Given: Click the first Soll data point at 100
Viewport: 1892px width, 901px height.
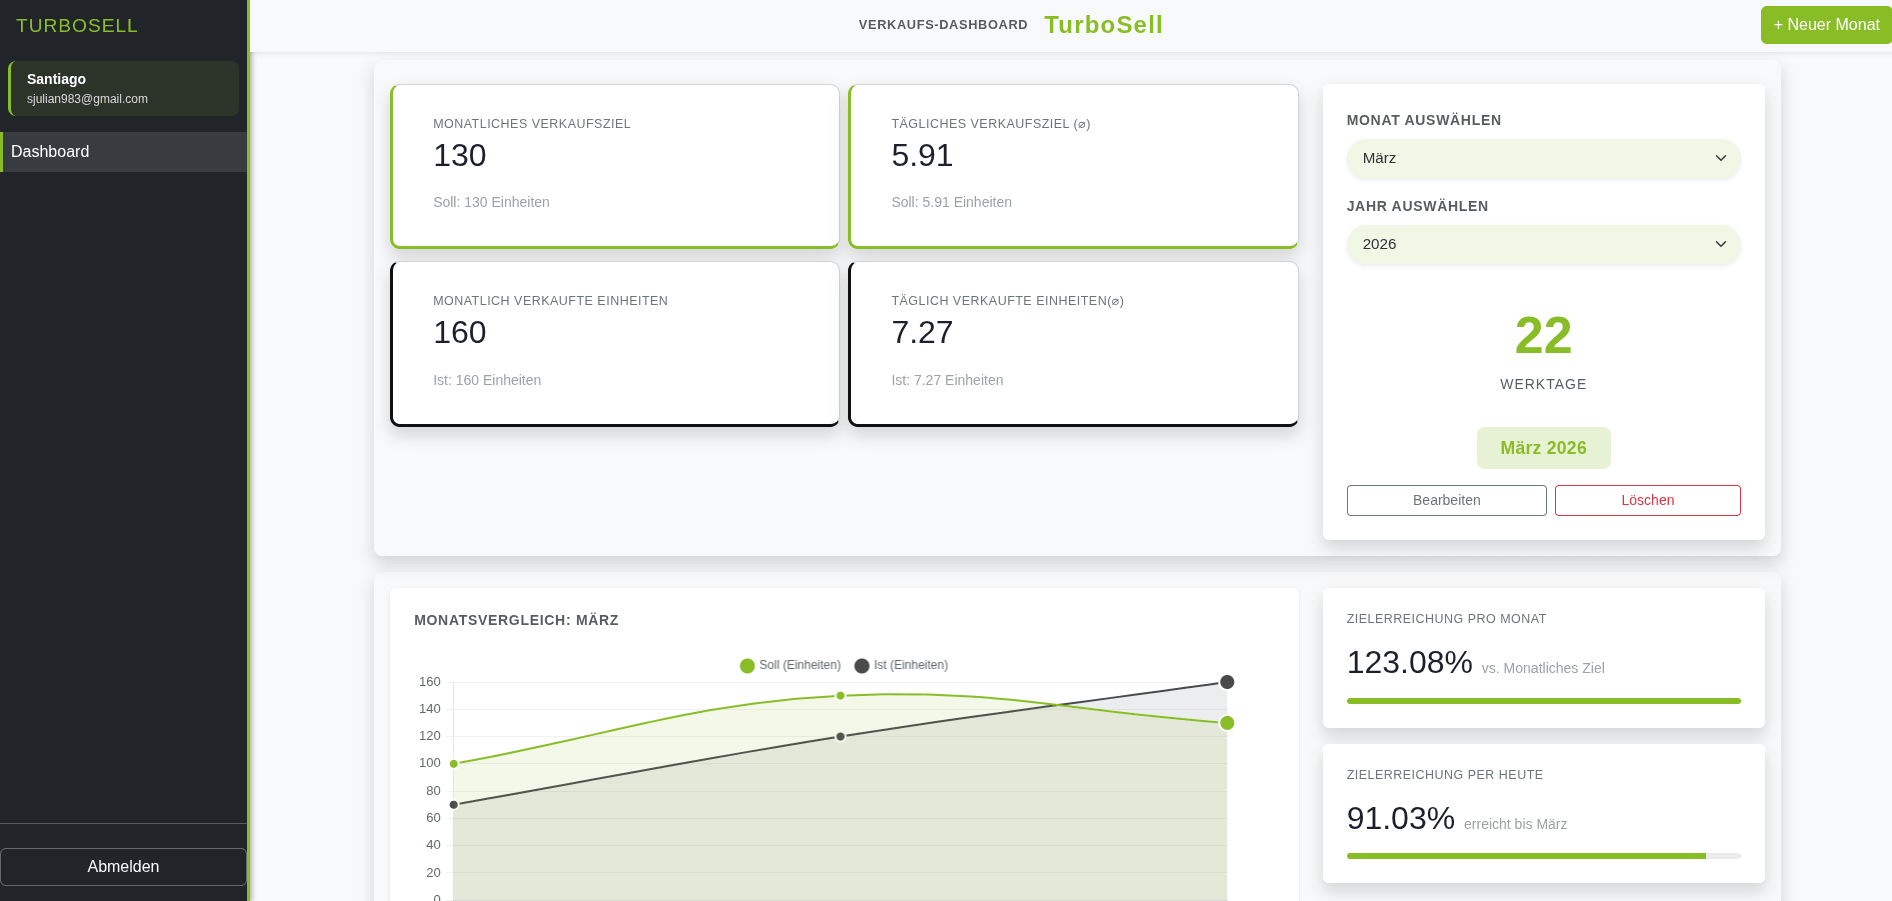Looking at the screenshot, I should coord(454,764).
